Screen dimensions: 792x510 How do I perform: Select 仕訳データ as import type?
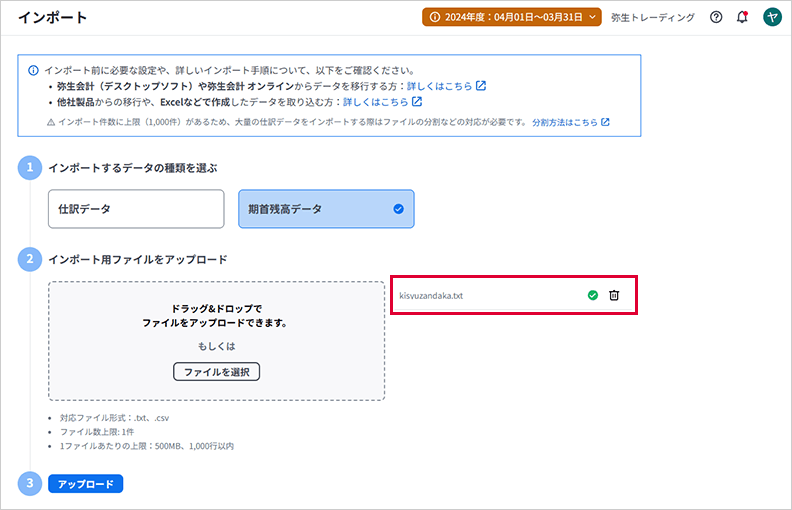[136, 209]
